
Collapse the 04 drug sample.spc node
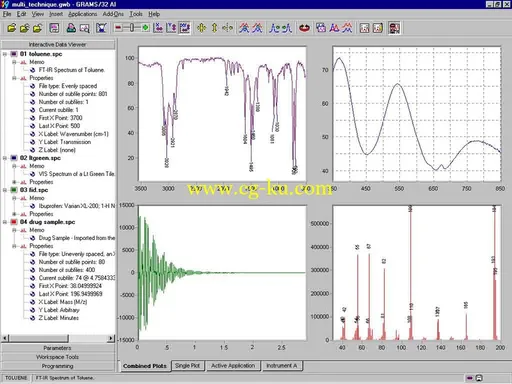(5, 222)
